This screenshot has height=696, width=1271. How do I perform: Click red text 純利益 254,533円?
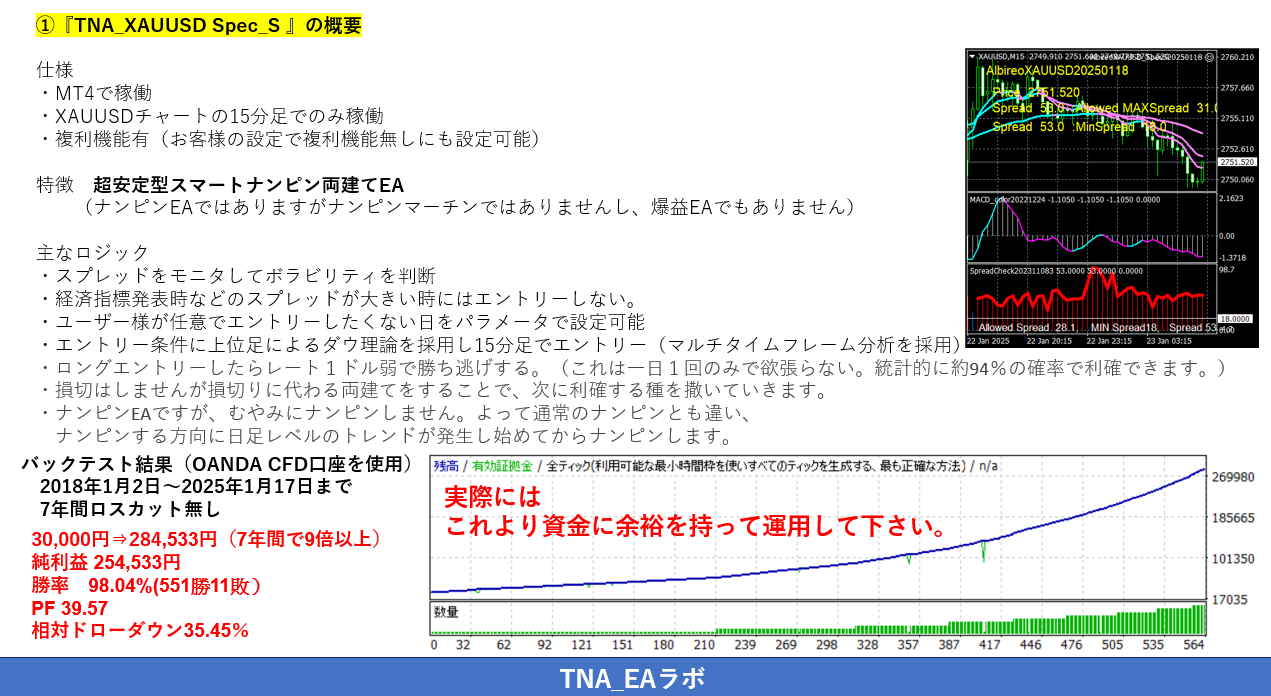click(x=106, y=562)
